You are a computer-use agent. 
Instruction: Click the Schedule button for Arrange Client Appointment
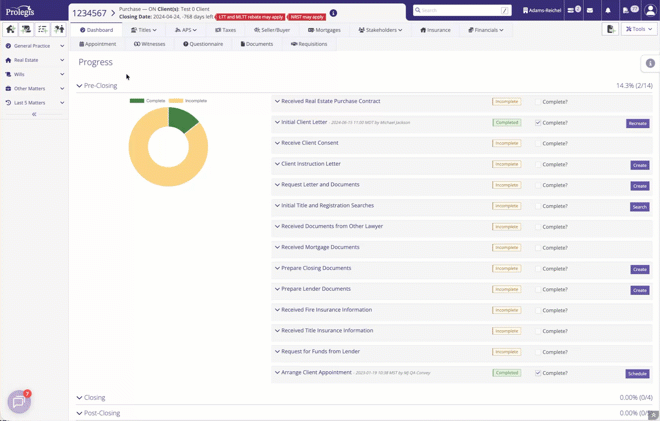coord(637,374)
